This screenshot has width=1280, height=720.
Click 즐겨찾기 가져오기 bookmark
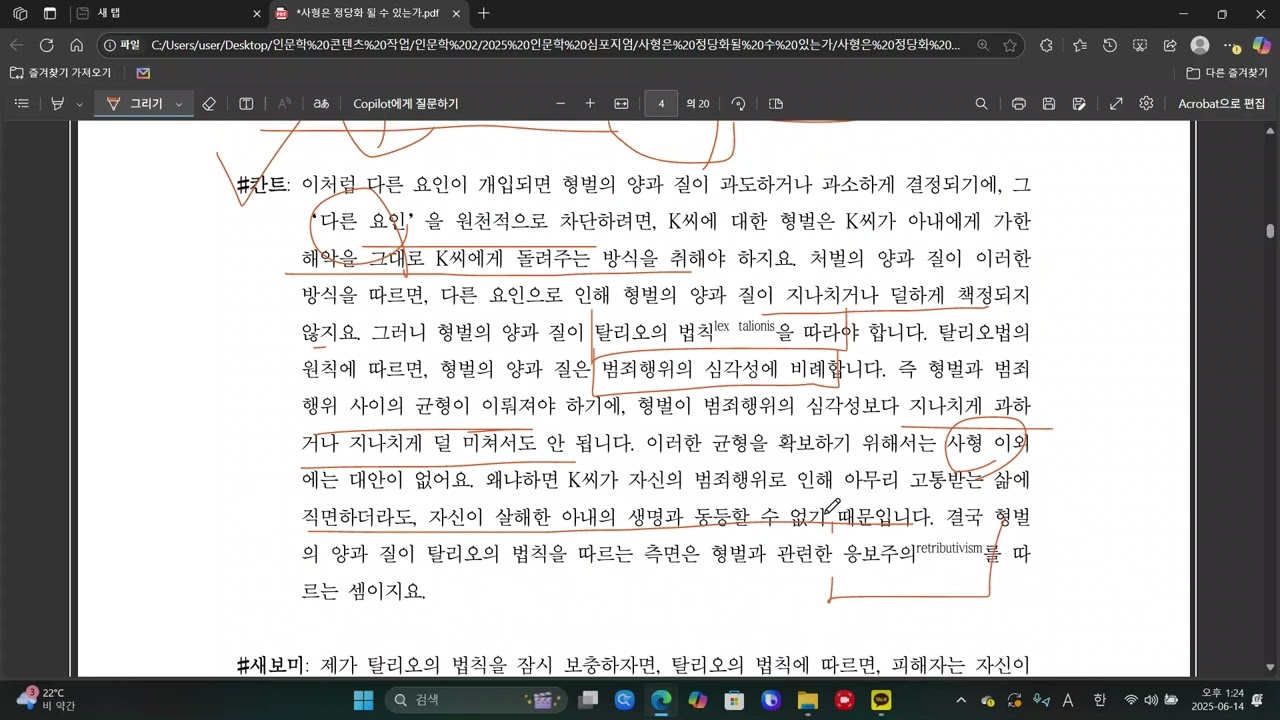tap(60, 73)
